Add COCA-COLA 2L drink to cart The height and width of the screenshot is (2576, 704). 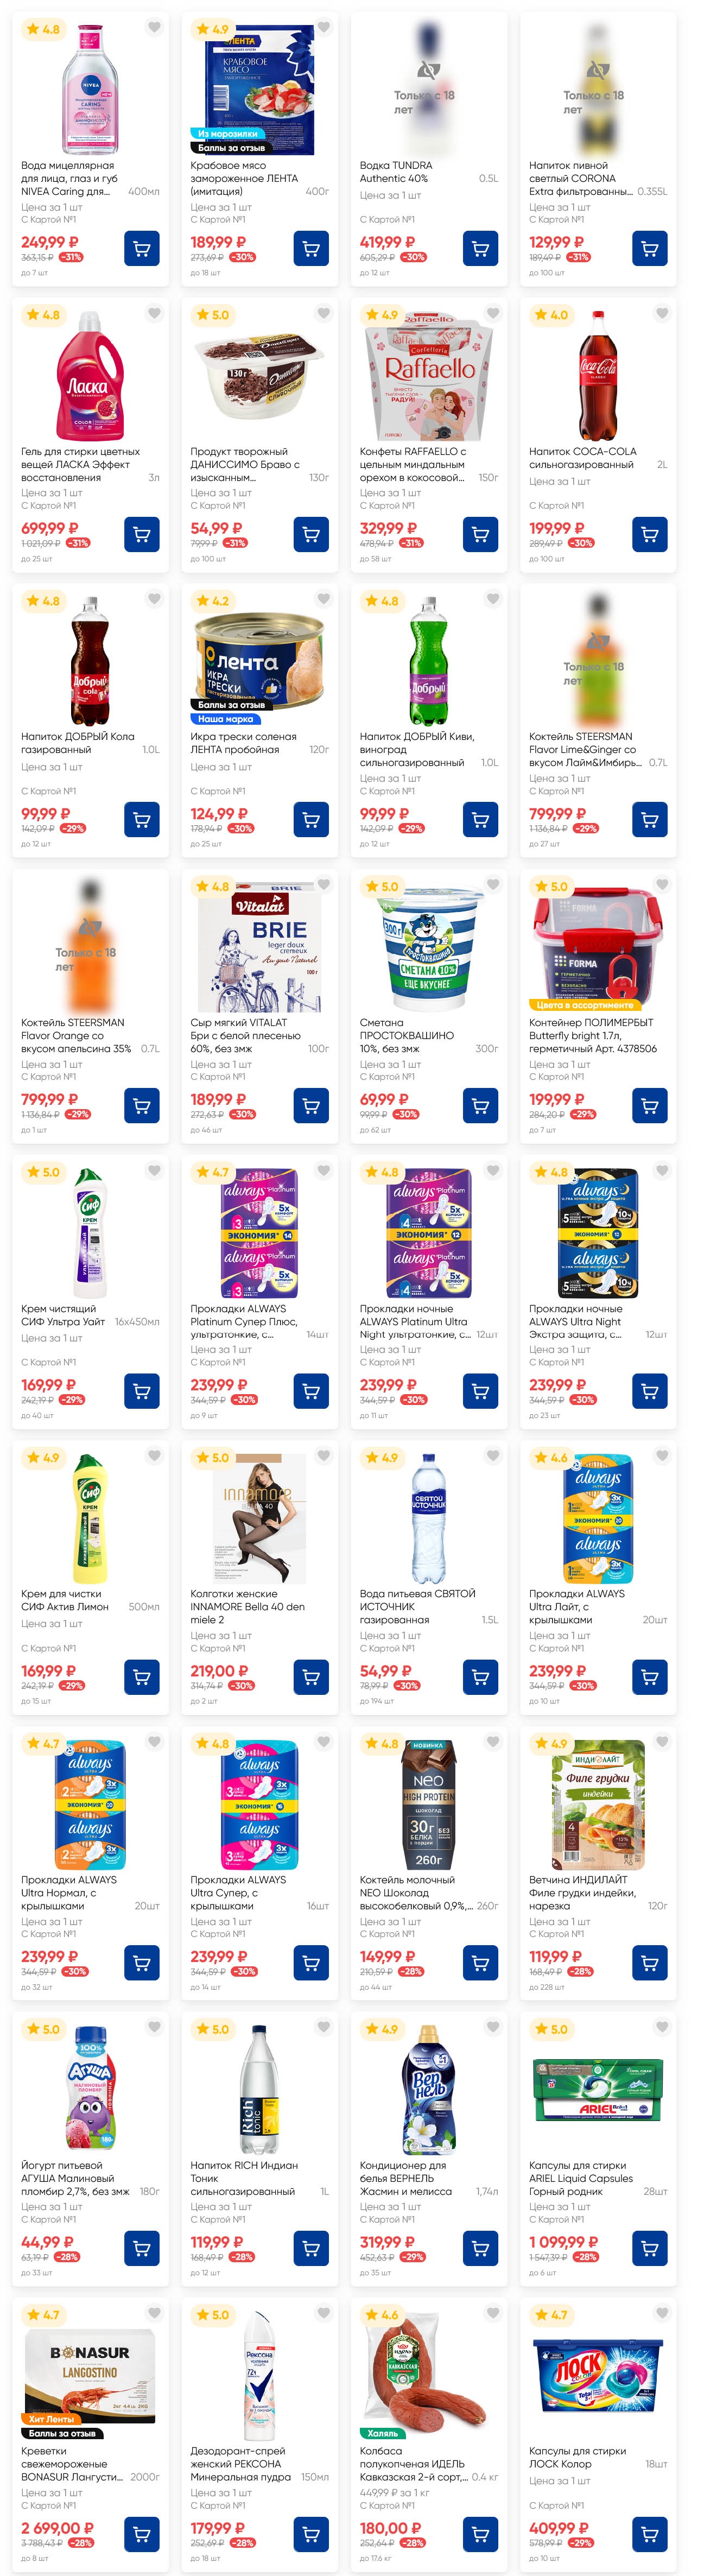click(x=649, y=534)
